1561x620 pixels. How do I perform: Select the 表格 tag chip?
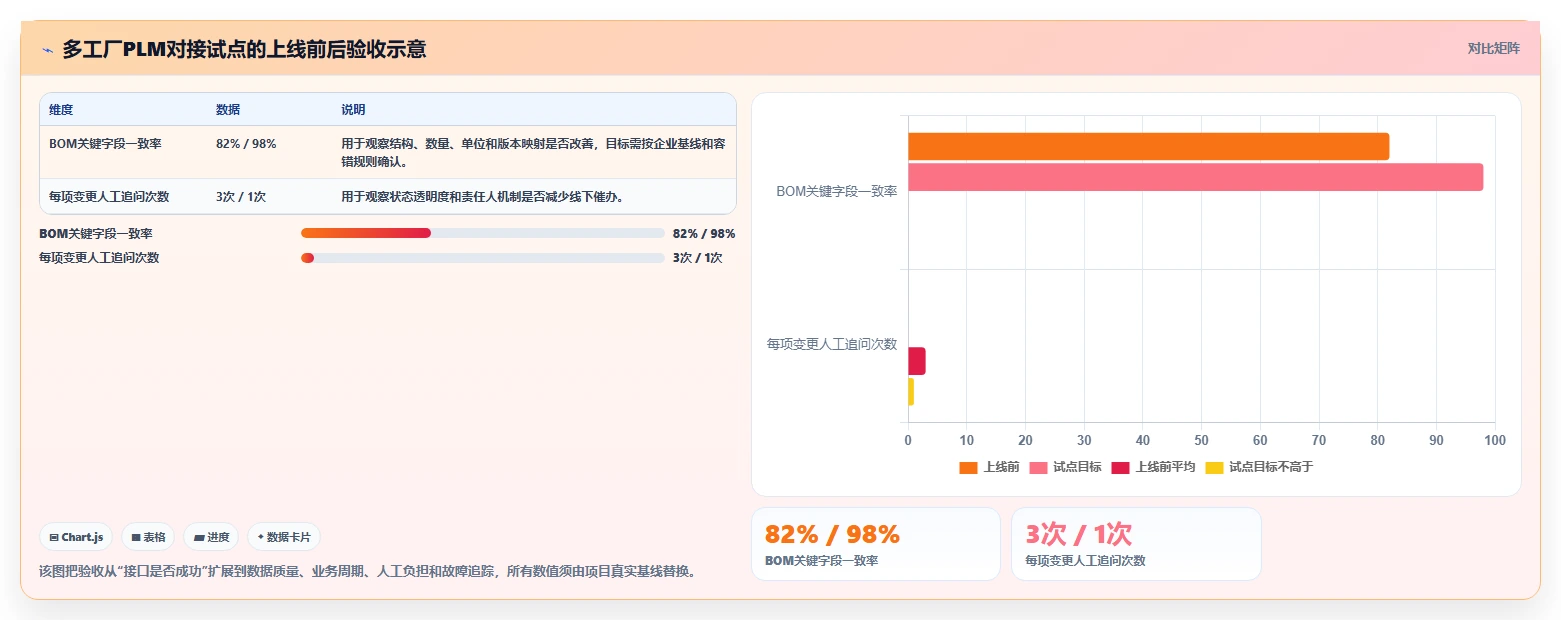coord(148,537)
